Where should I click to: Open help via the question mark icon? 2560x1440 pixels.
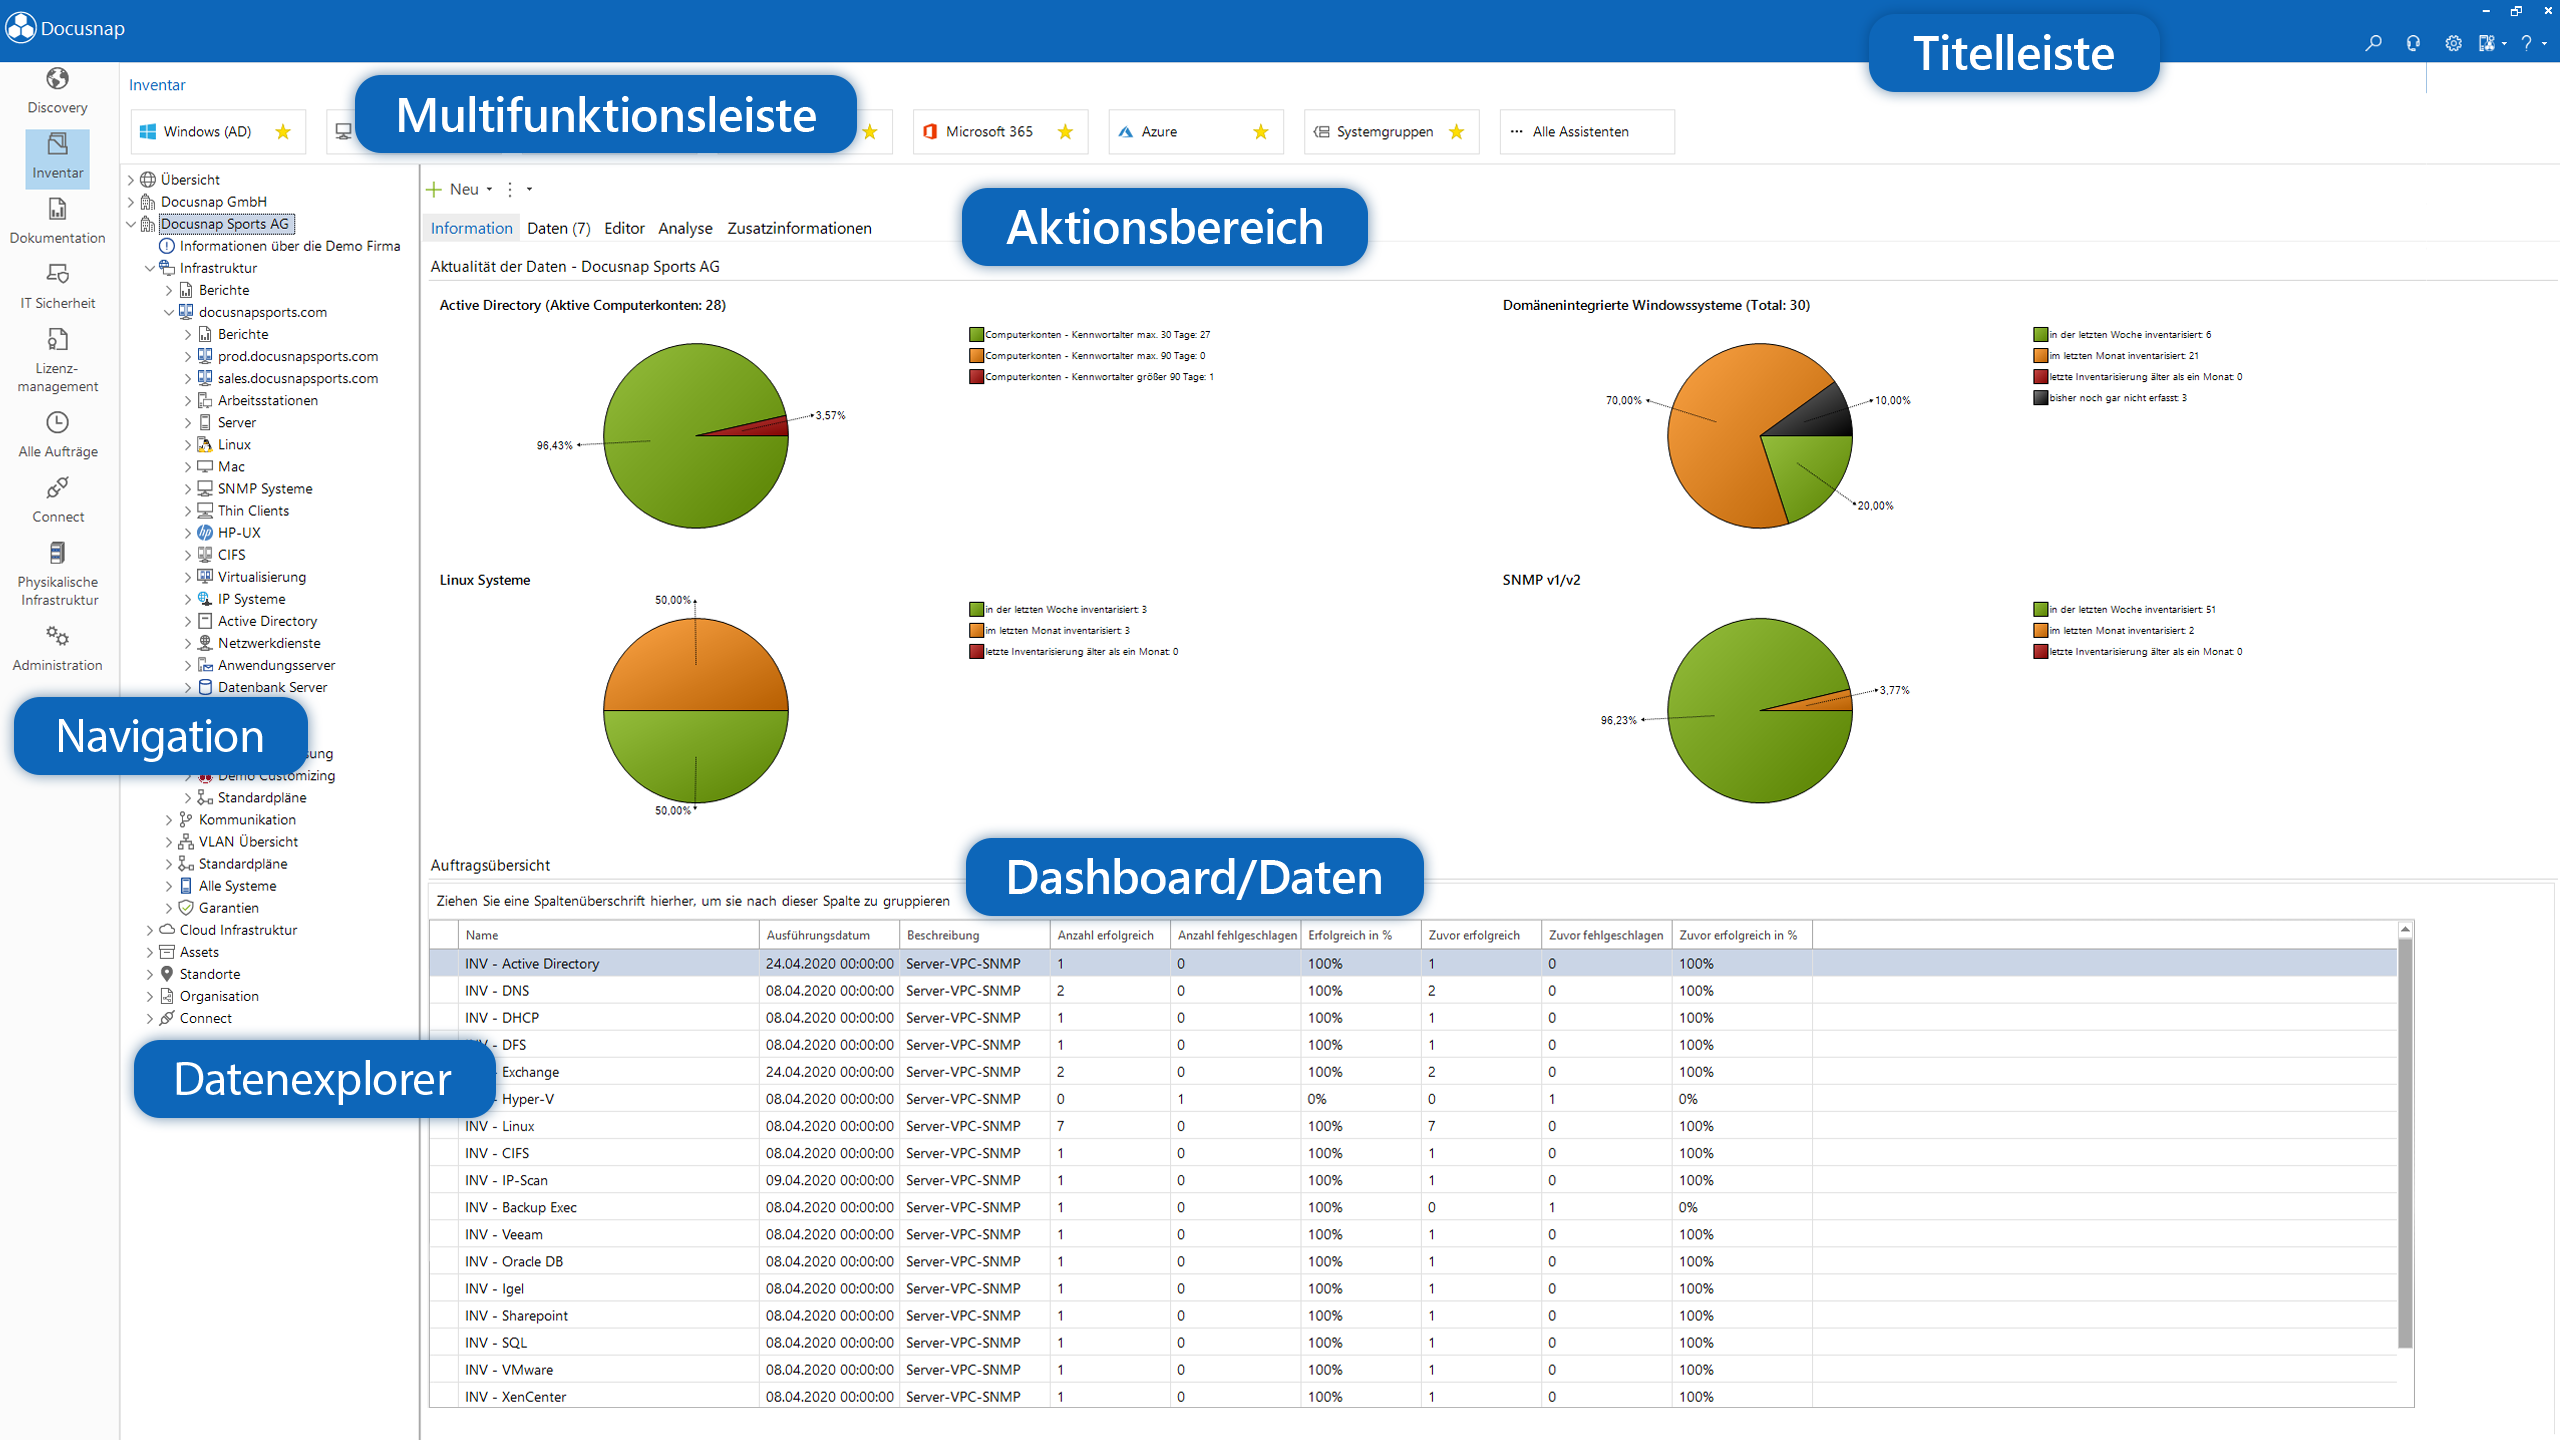click(x=2526, y=43)
